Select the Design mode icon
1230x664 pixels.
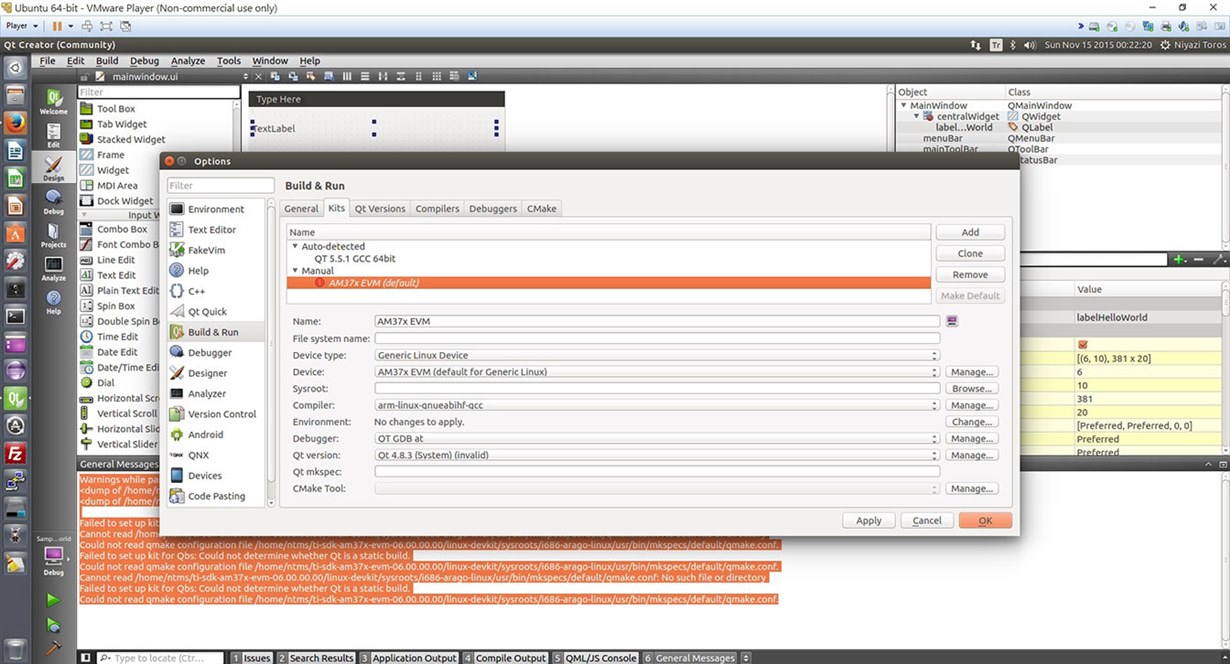pyautogui.click(x=53, y=167)
